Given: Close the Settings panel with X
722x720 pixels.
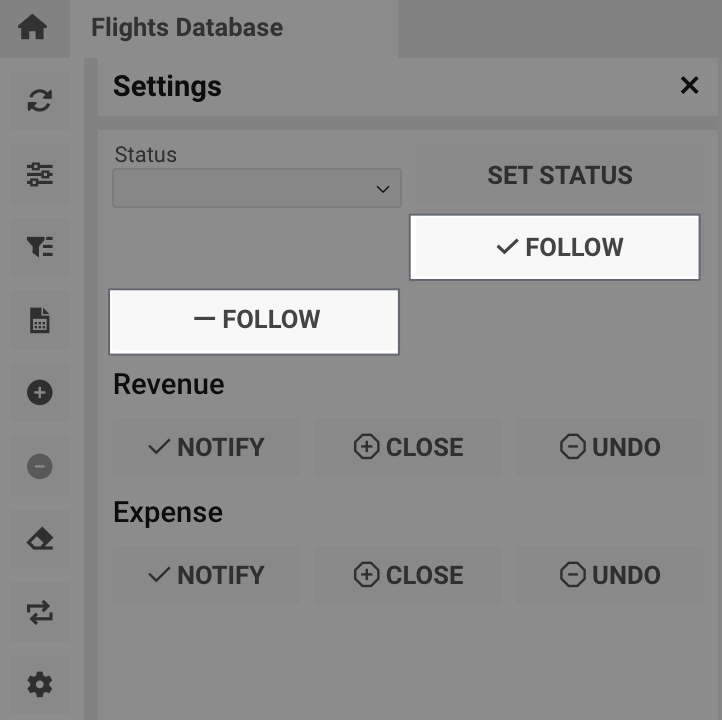Looking at the screenshot, I should pos(689,86).
